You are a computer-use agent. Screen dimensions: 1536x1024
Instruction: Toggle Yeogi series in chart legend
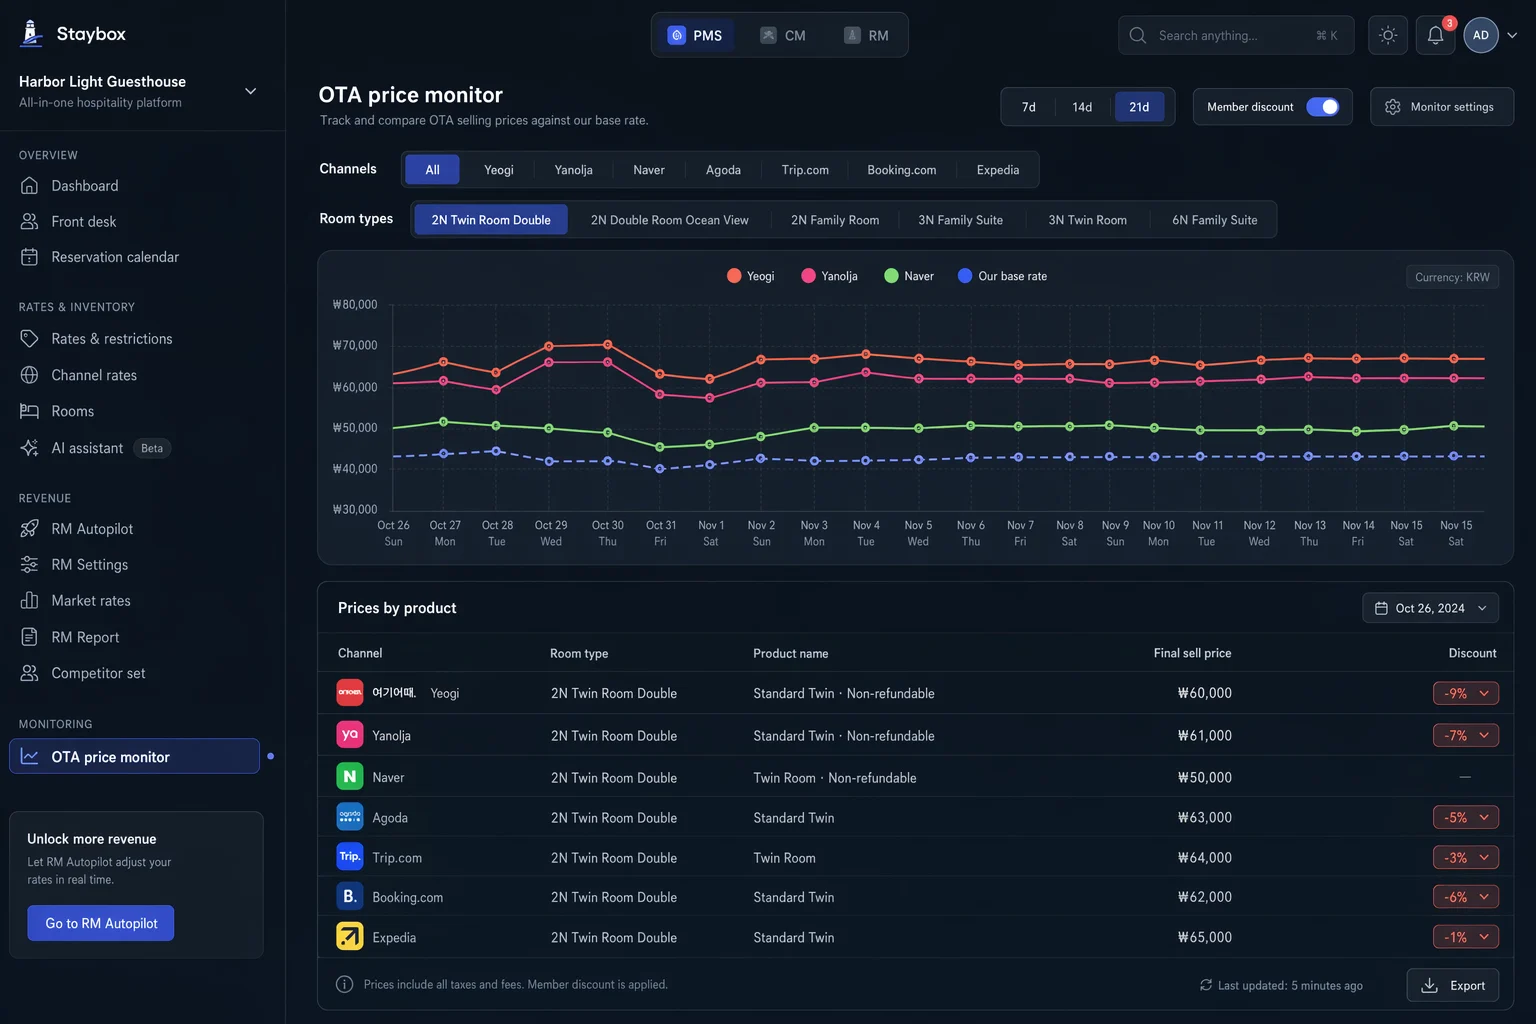coord(751,276)
